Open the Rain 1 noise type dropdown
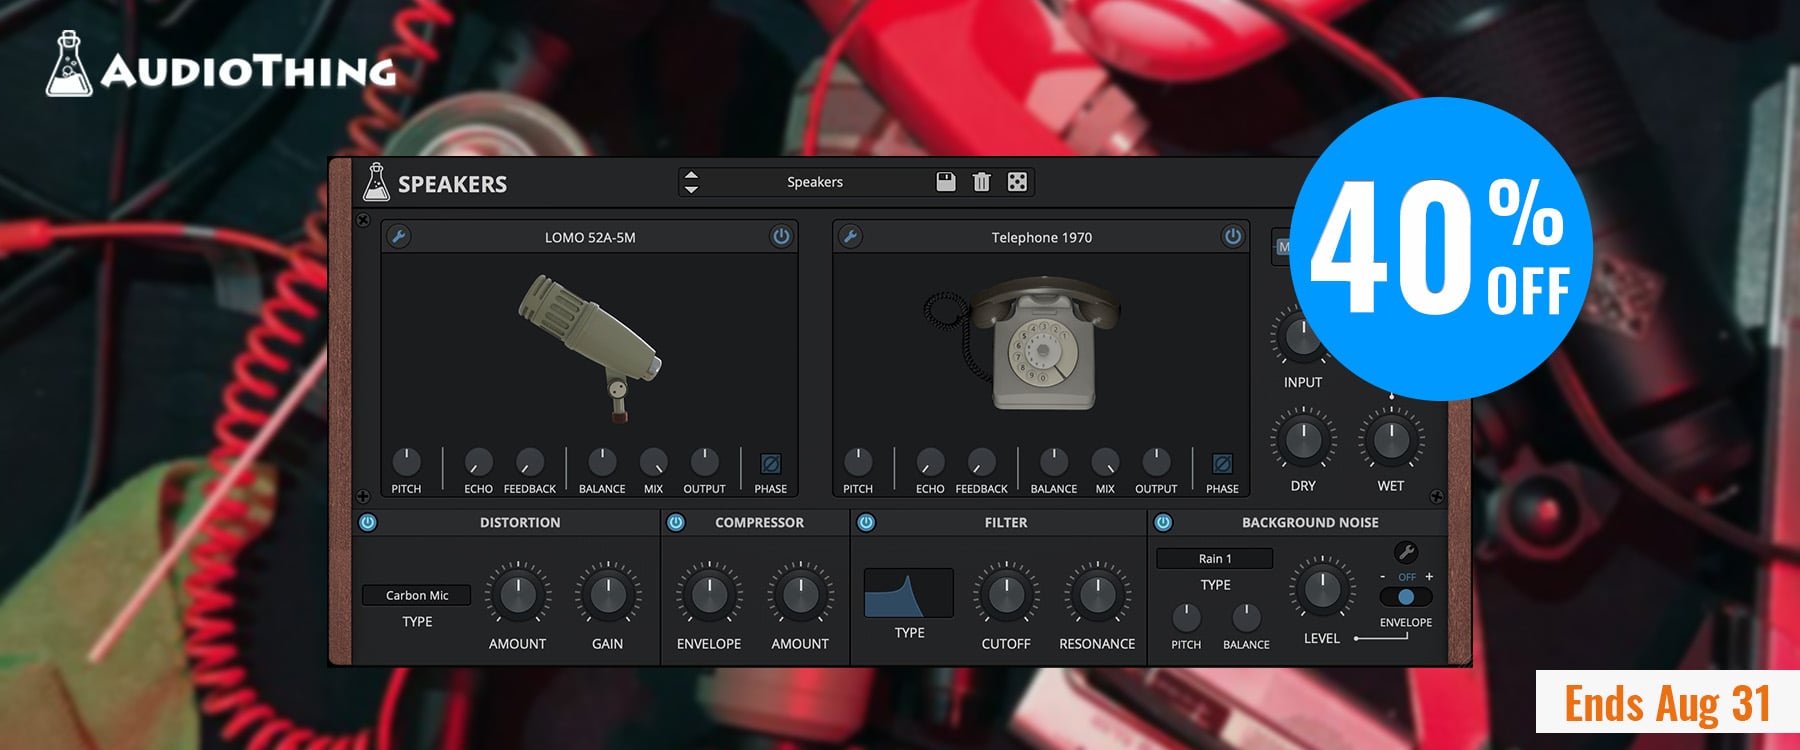Image resolution: width=1800 pixels, height=750 pixels. tap(1215, 558)
